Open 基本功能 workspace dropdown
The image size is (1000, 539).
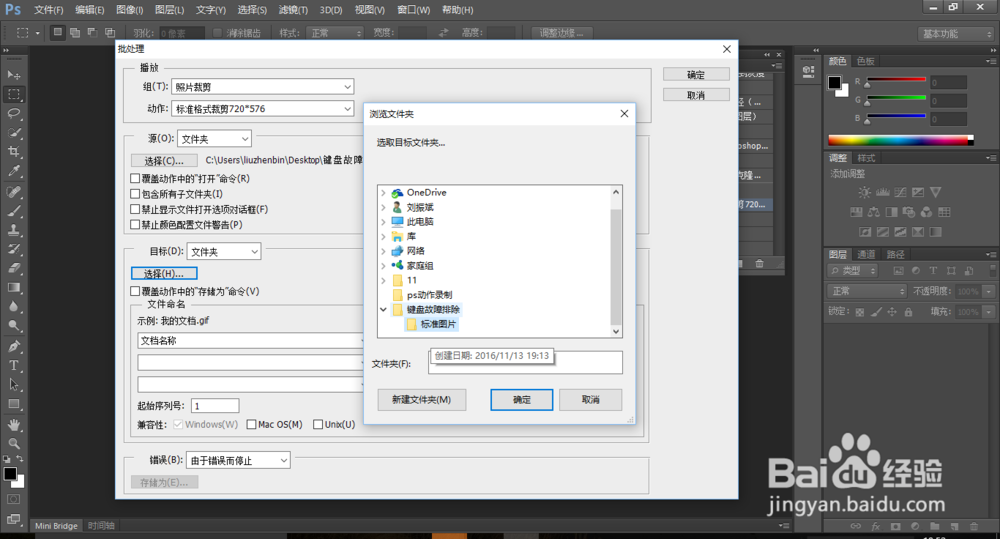[957, 34]
